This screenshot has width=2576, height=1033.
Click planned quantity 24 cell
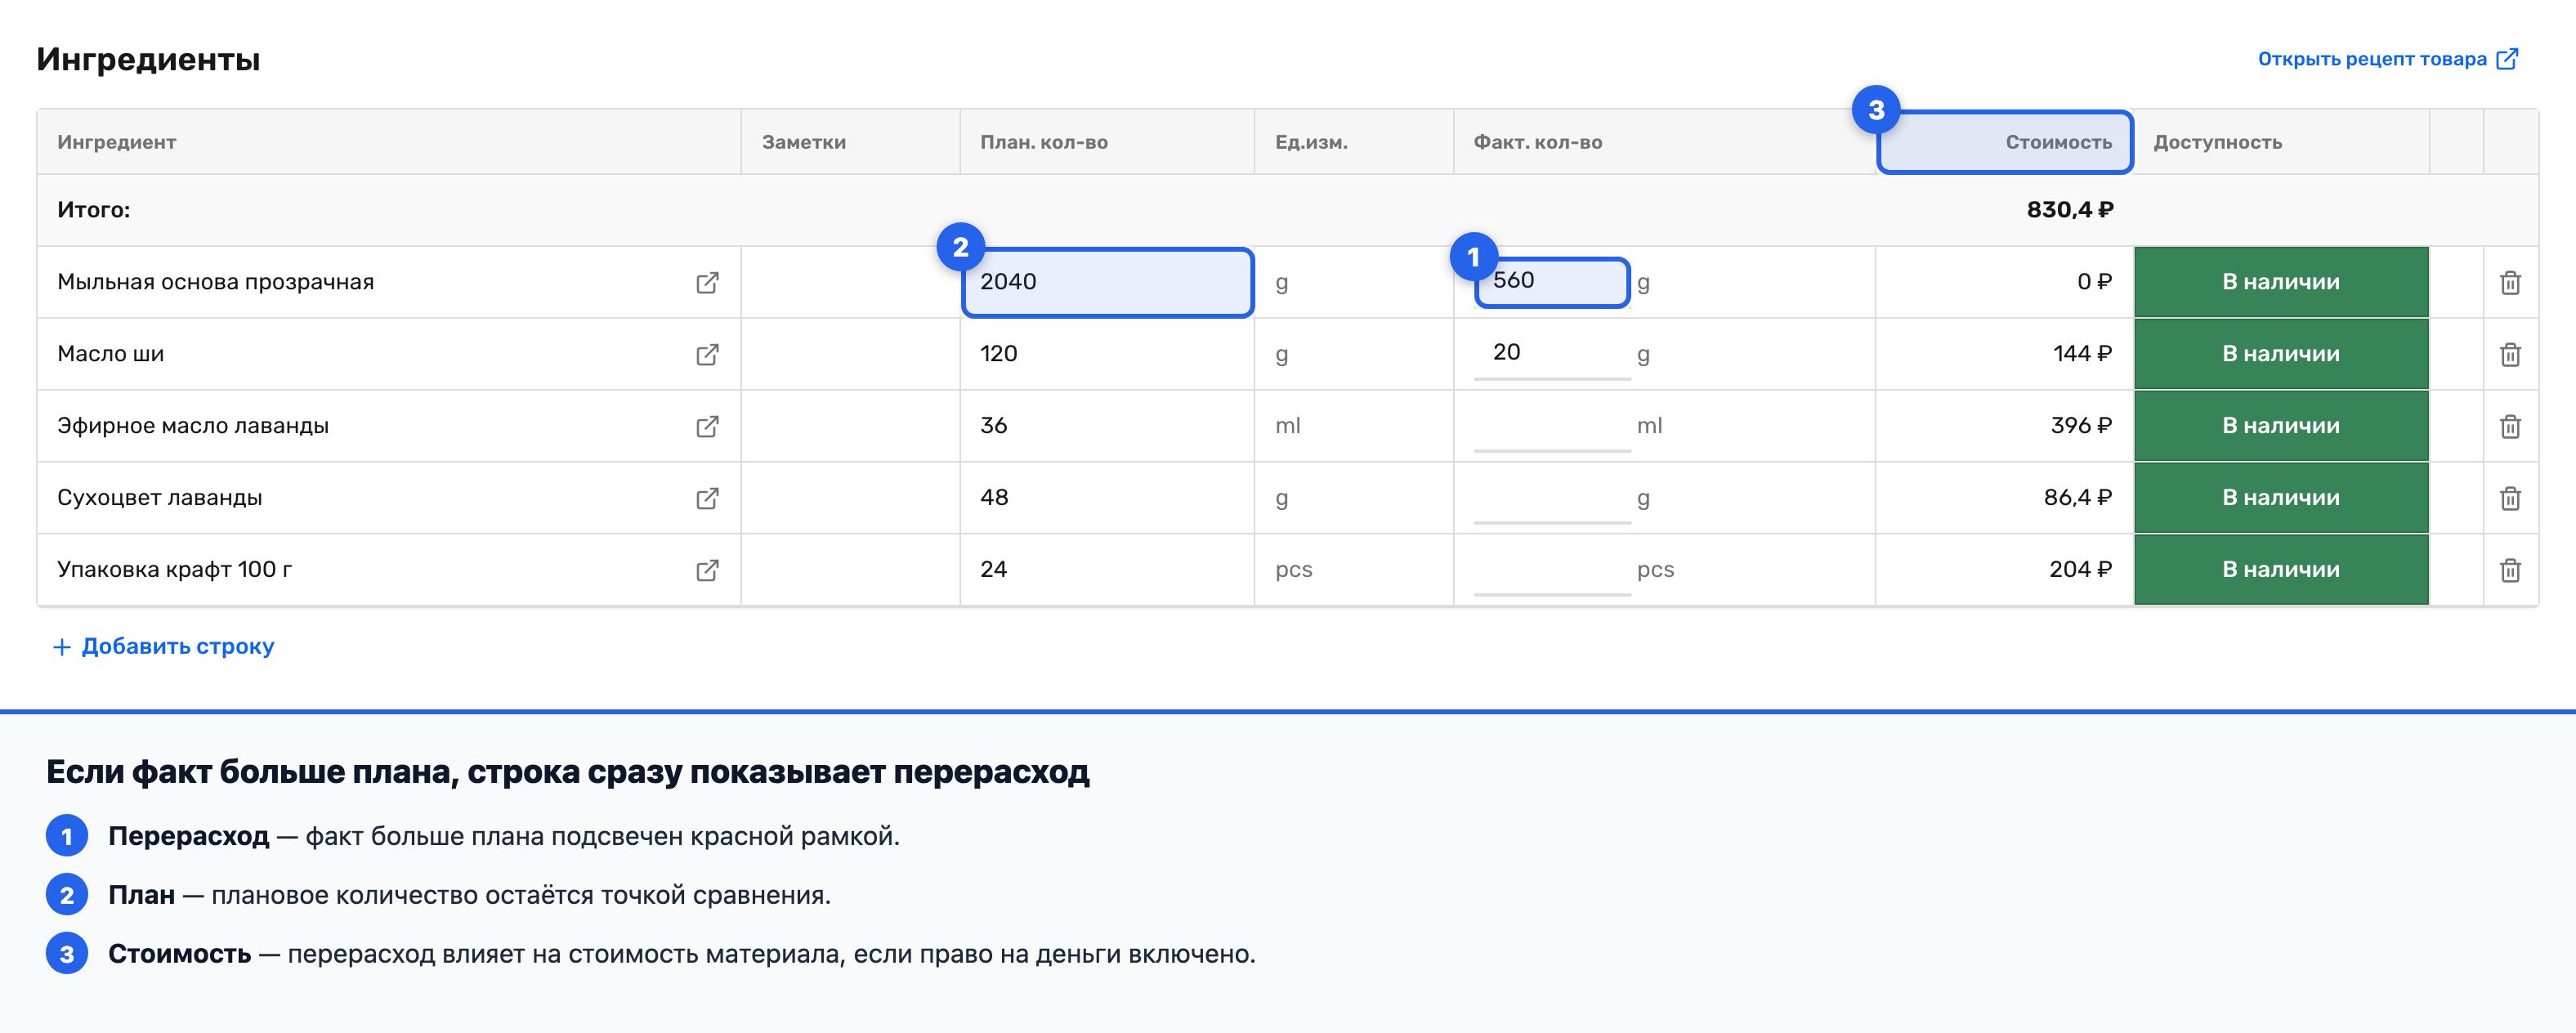[x=1107, y=570]
